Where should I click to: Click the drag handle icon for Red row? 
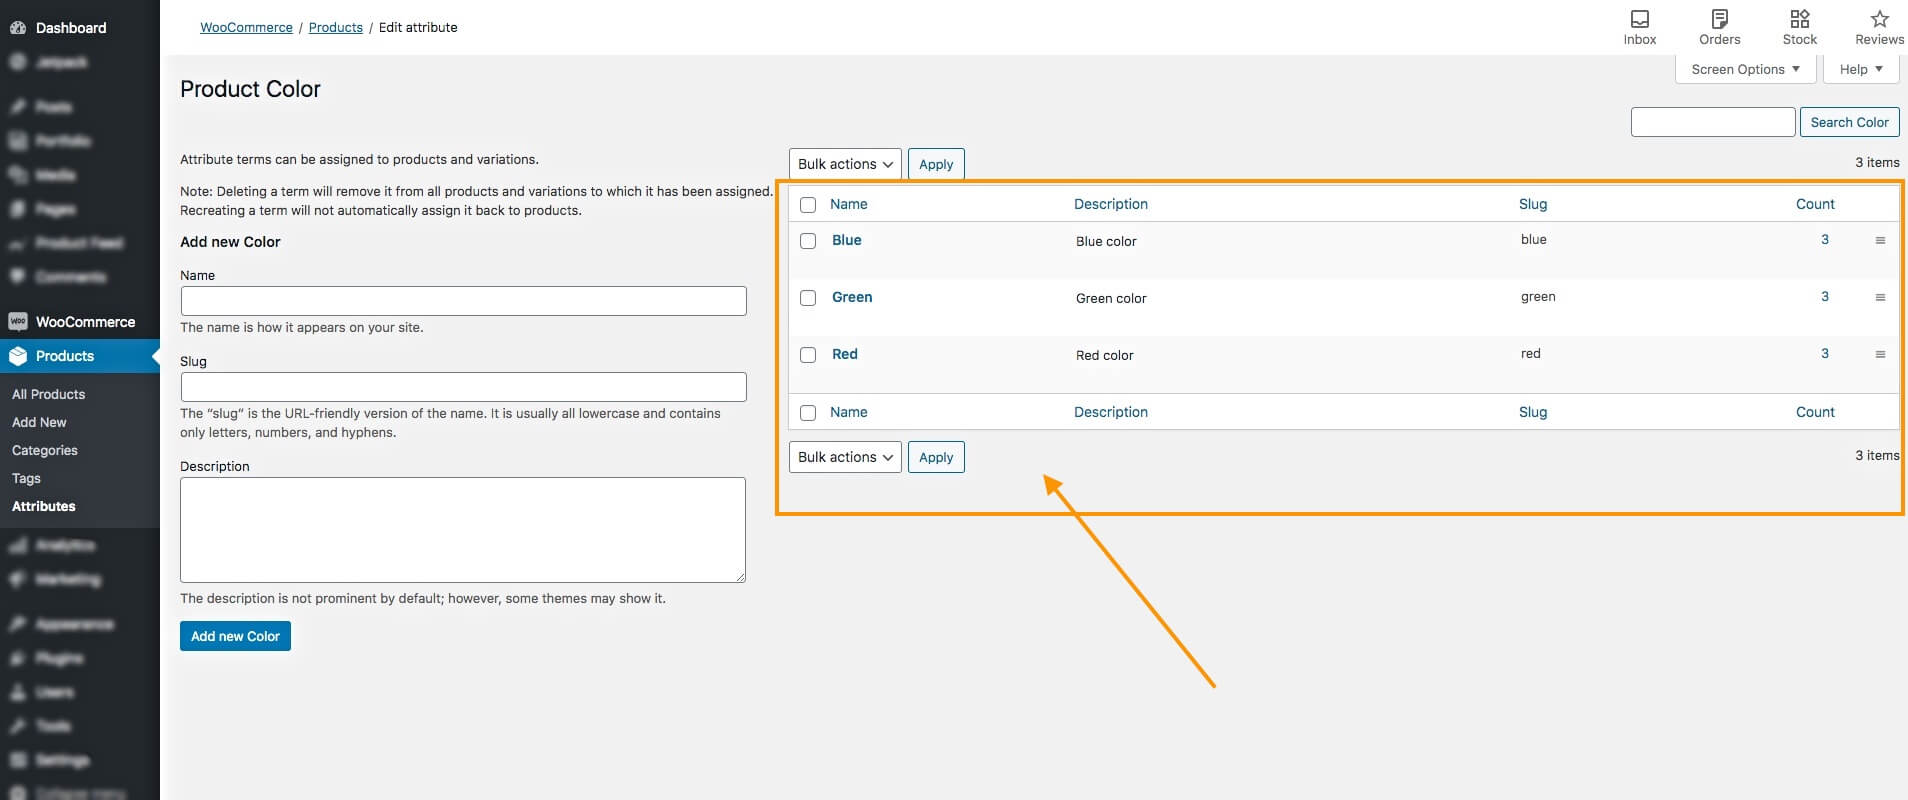pyautogui.click(x=1880, y=355)
